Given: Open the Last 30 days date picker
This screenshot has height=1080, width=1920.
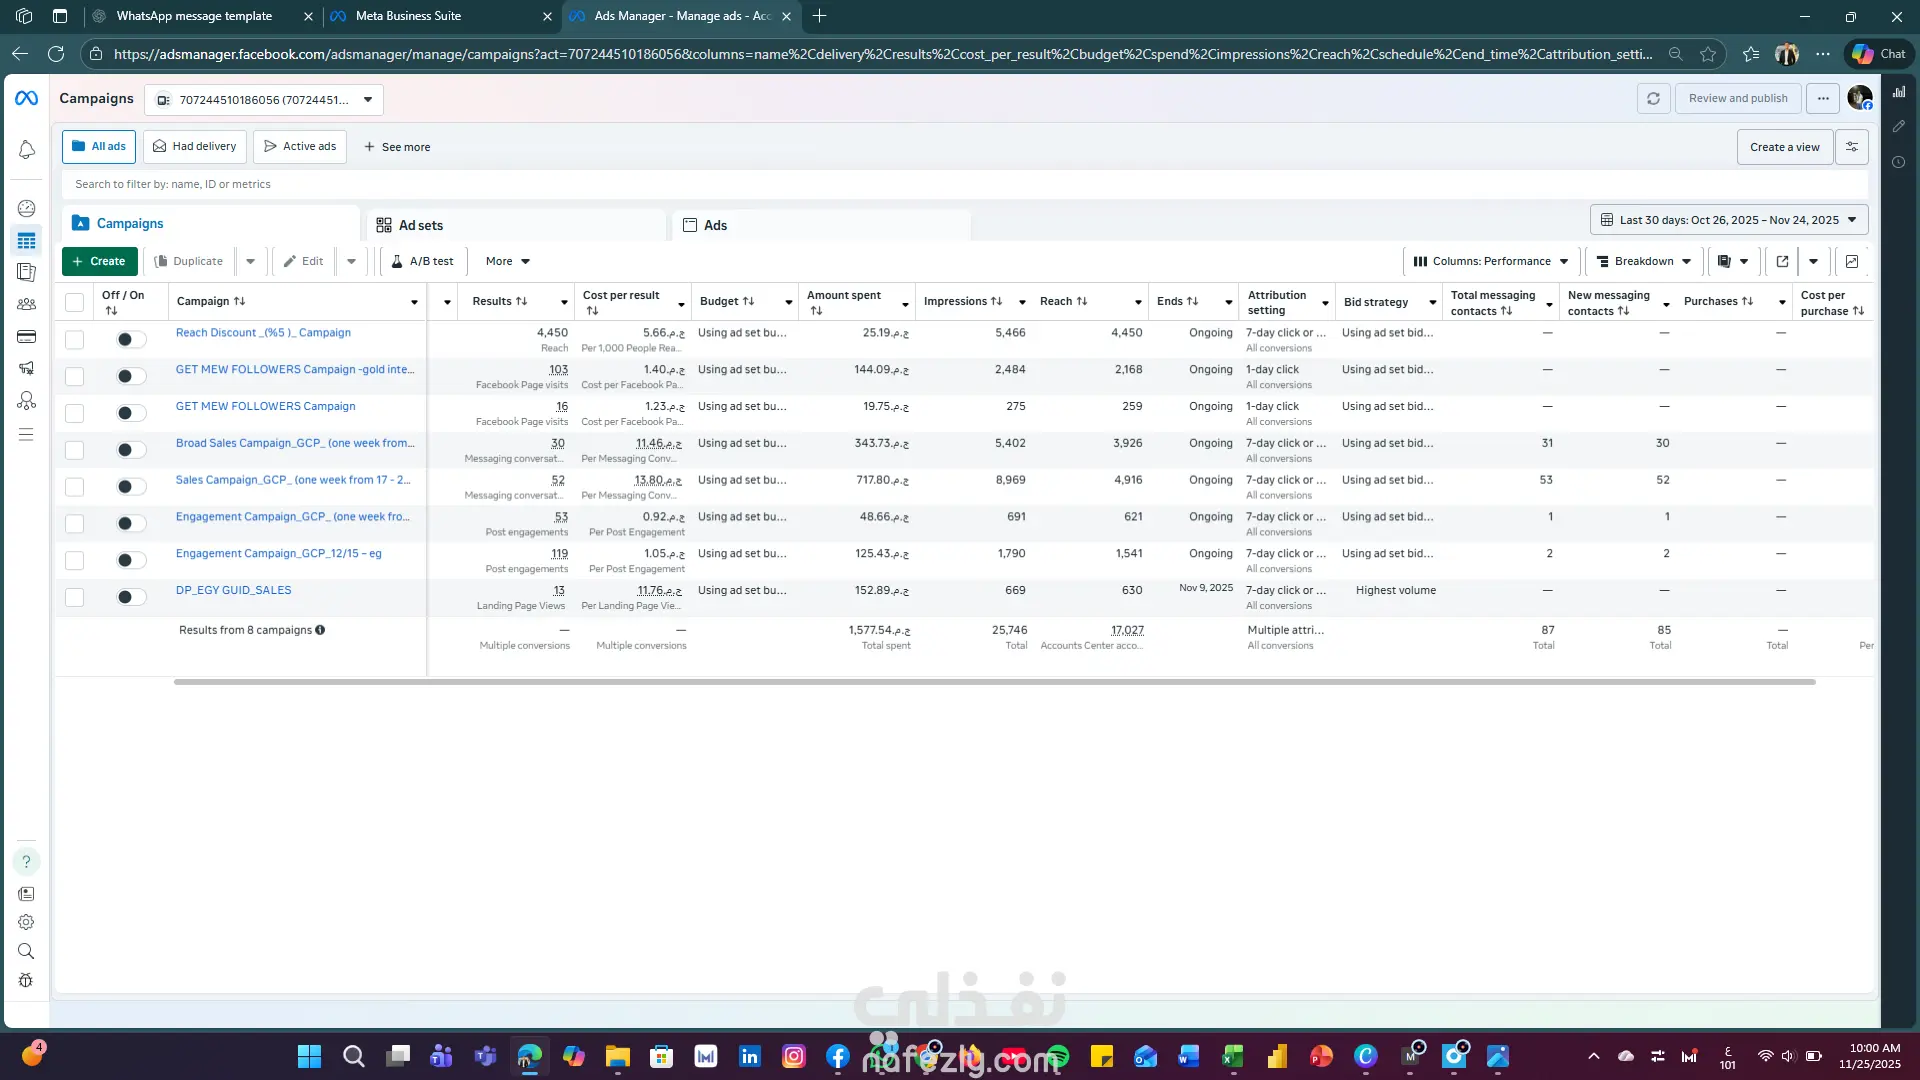Looking at the screenshot, I should tap(1728, 220).
